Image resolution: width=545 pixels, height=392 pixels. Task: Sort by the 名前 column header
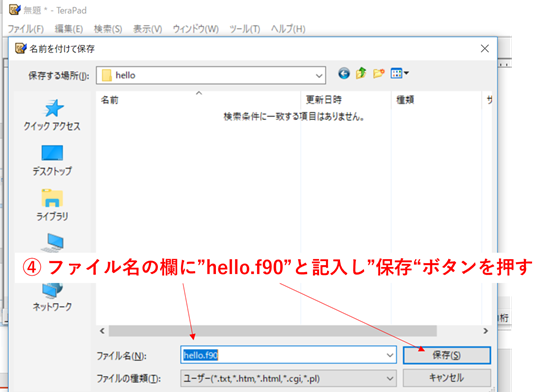(198, 100)
